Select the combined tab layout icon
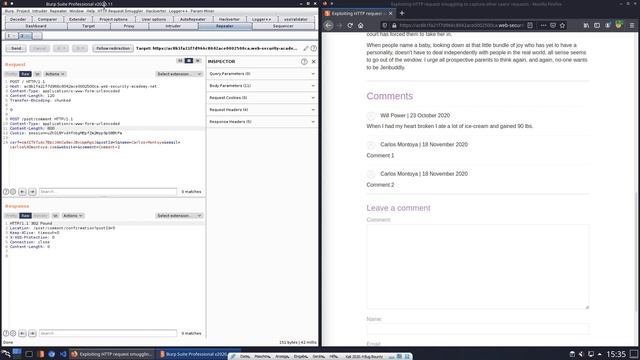 coord(198,61)
